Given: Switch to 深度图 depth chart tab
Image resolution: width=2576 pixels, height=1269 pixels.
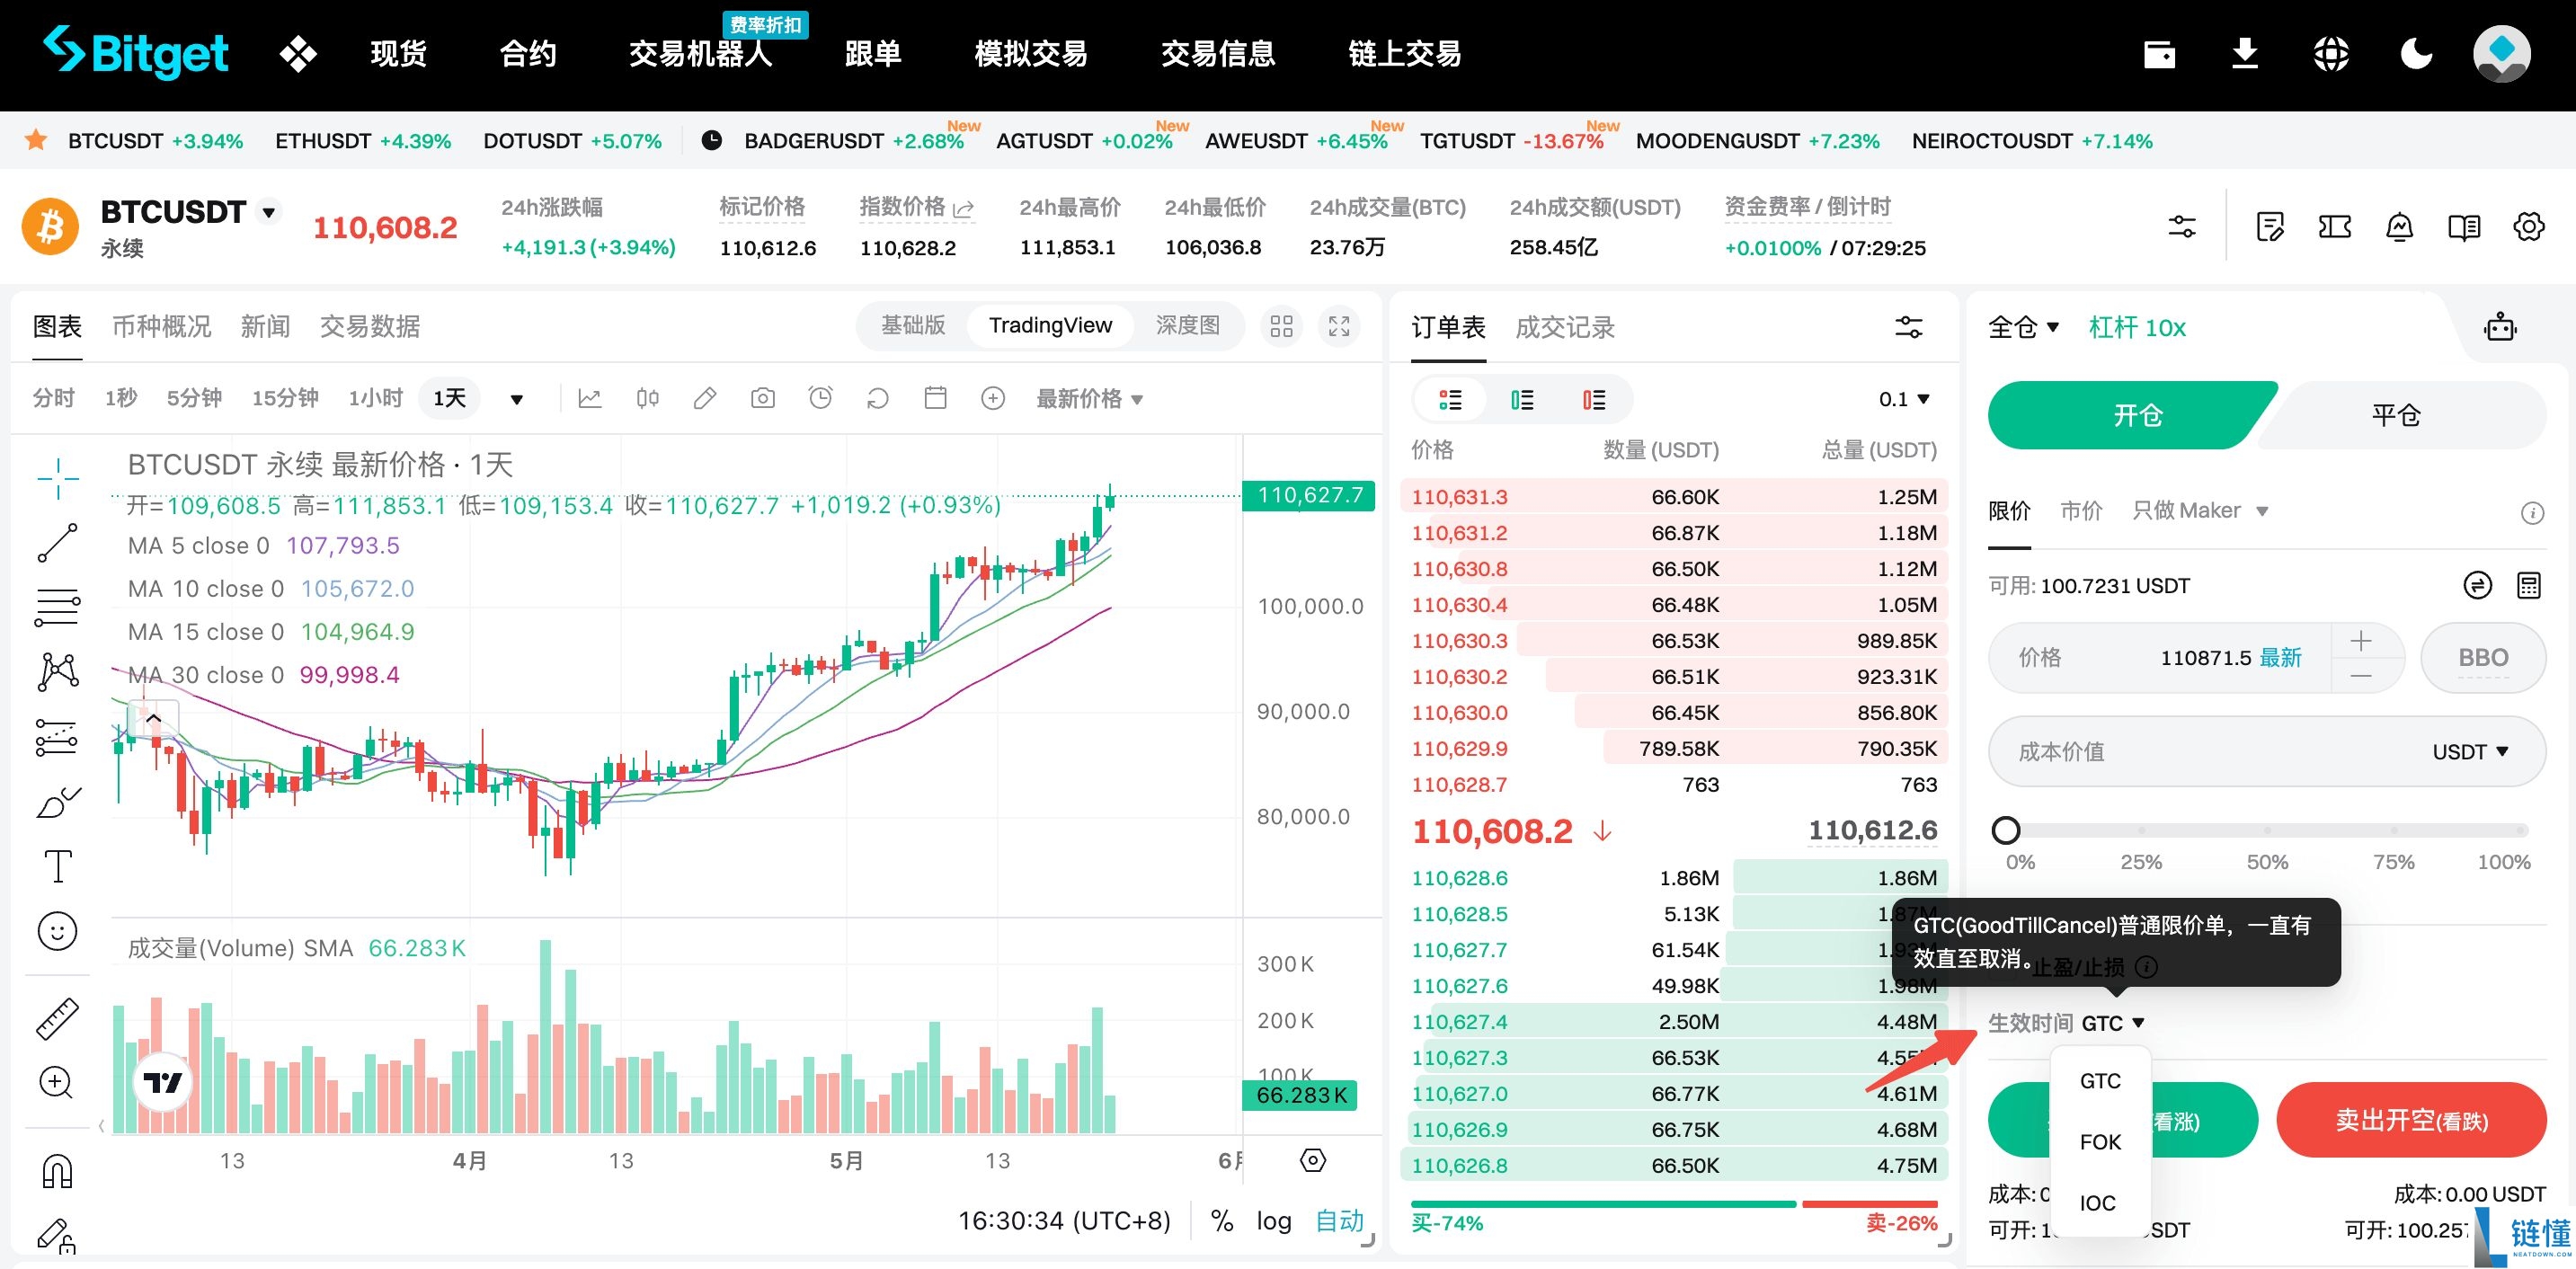Looking at the screenshot, I should [x=1187, y=325].
